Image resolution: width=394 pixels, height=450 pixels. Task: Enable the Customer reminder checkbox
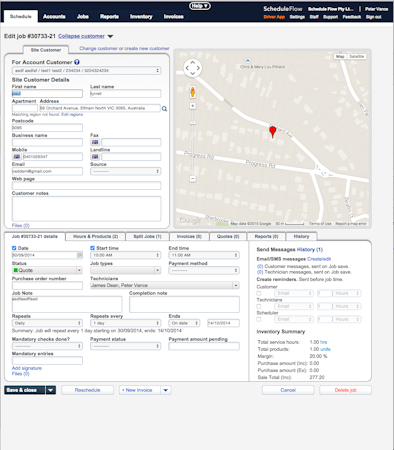pos(259,293)
